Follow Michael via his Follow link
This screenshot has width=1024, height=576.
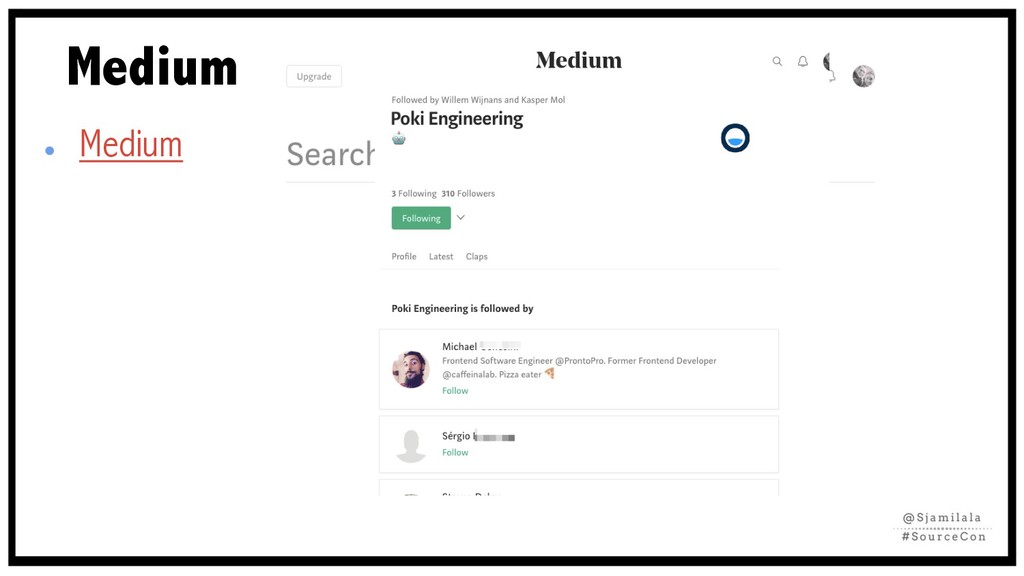455,391
